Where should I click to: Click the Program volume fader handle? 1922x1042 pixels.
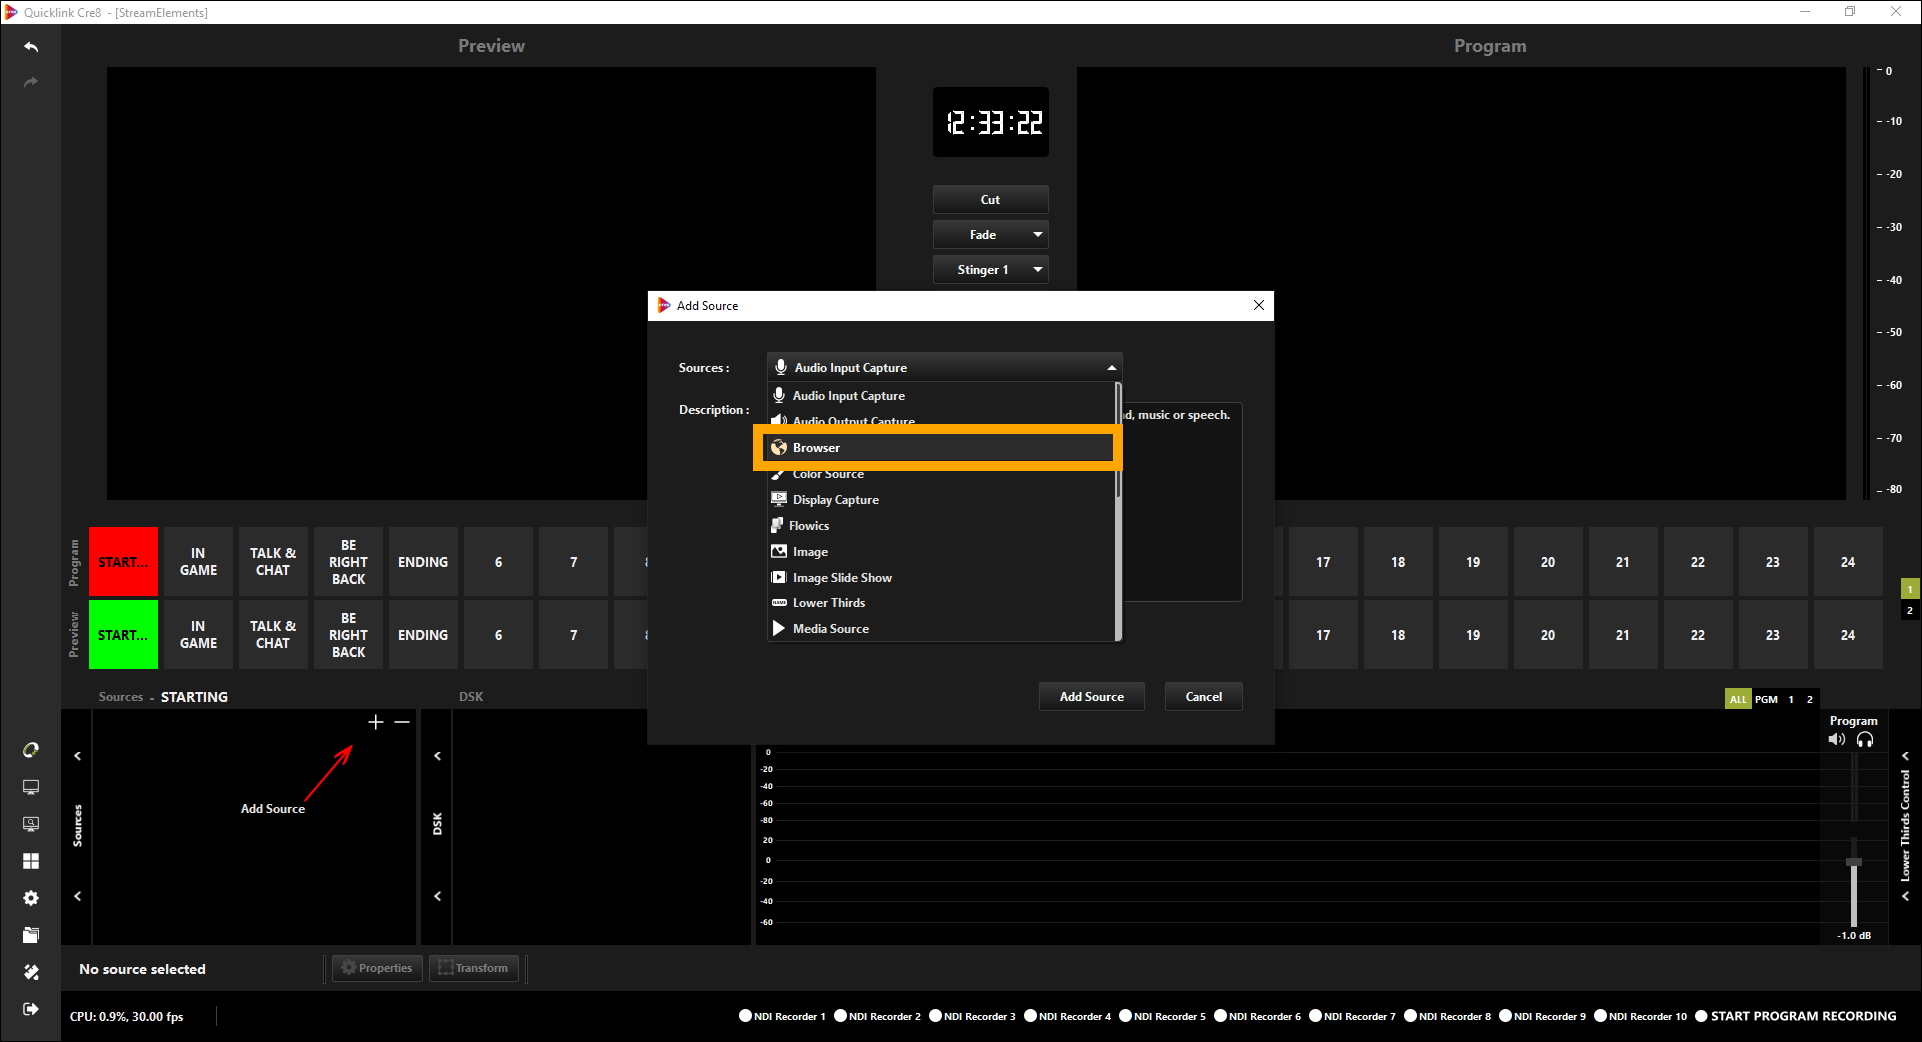[x=1854, y=862]
